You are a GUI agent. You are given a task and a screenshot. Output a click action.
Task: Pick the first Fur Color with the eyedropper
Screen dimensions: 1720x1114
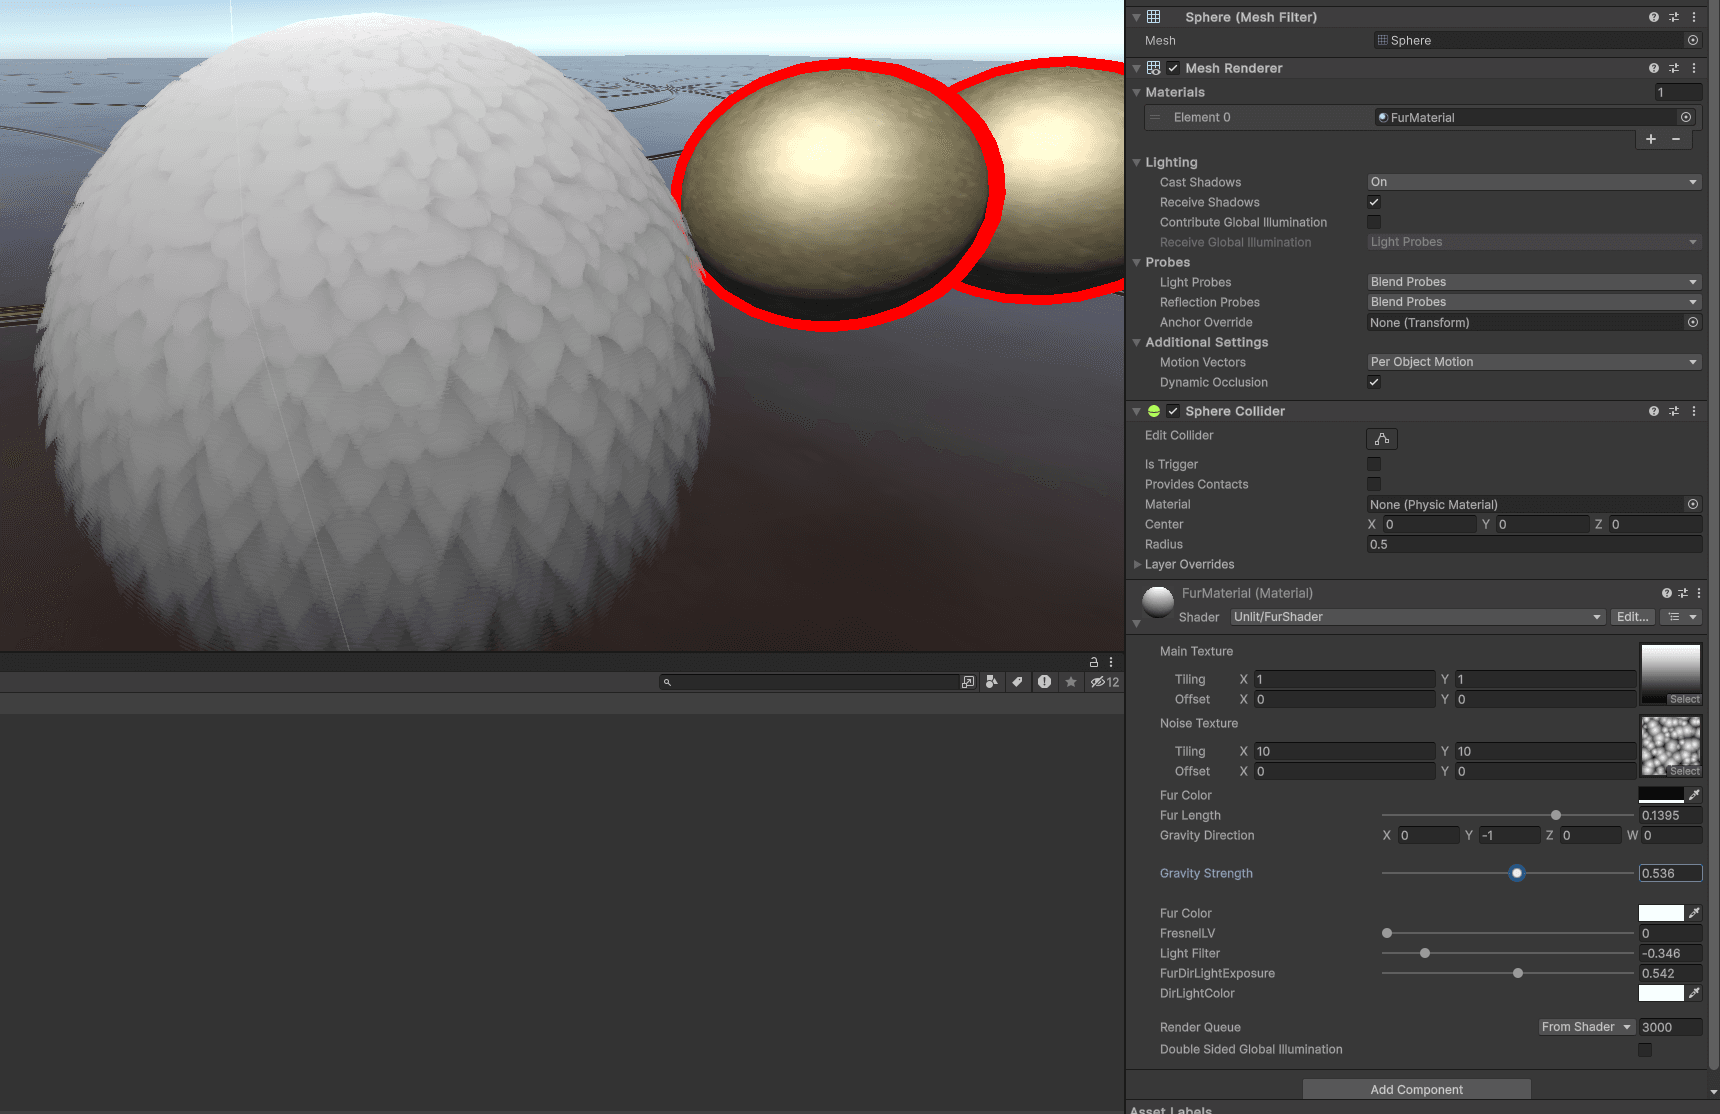1694,795
